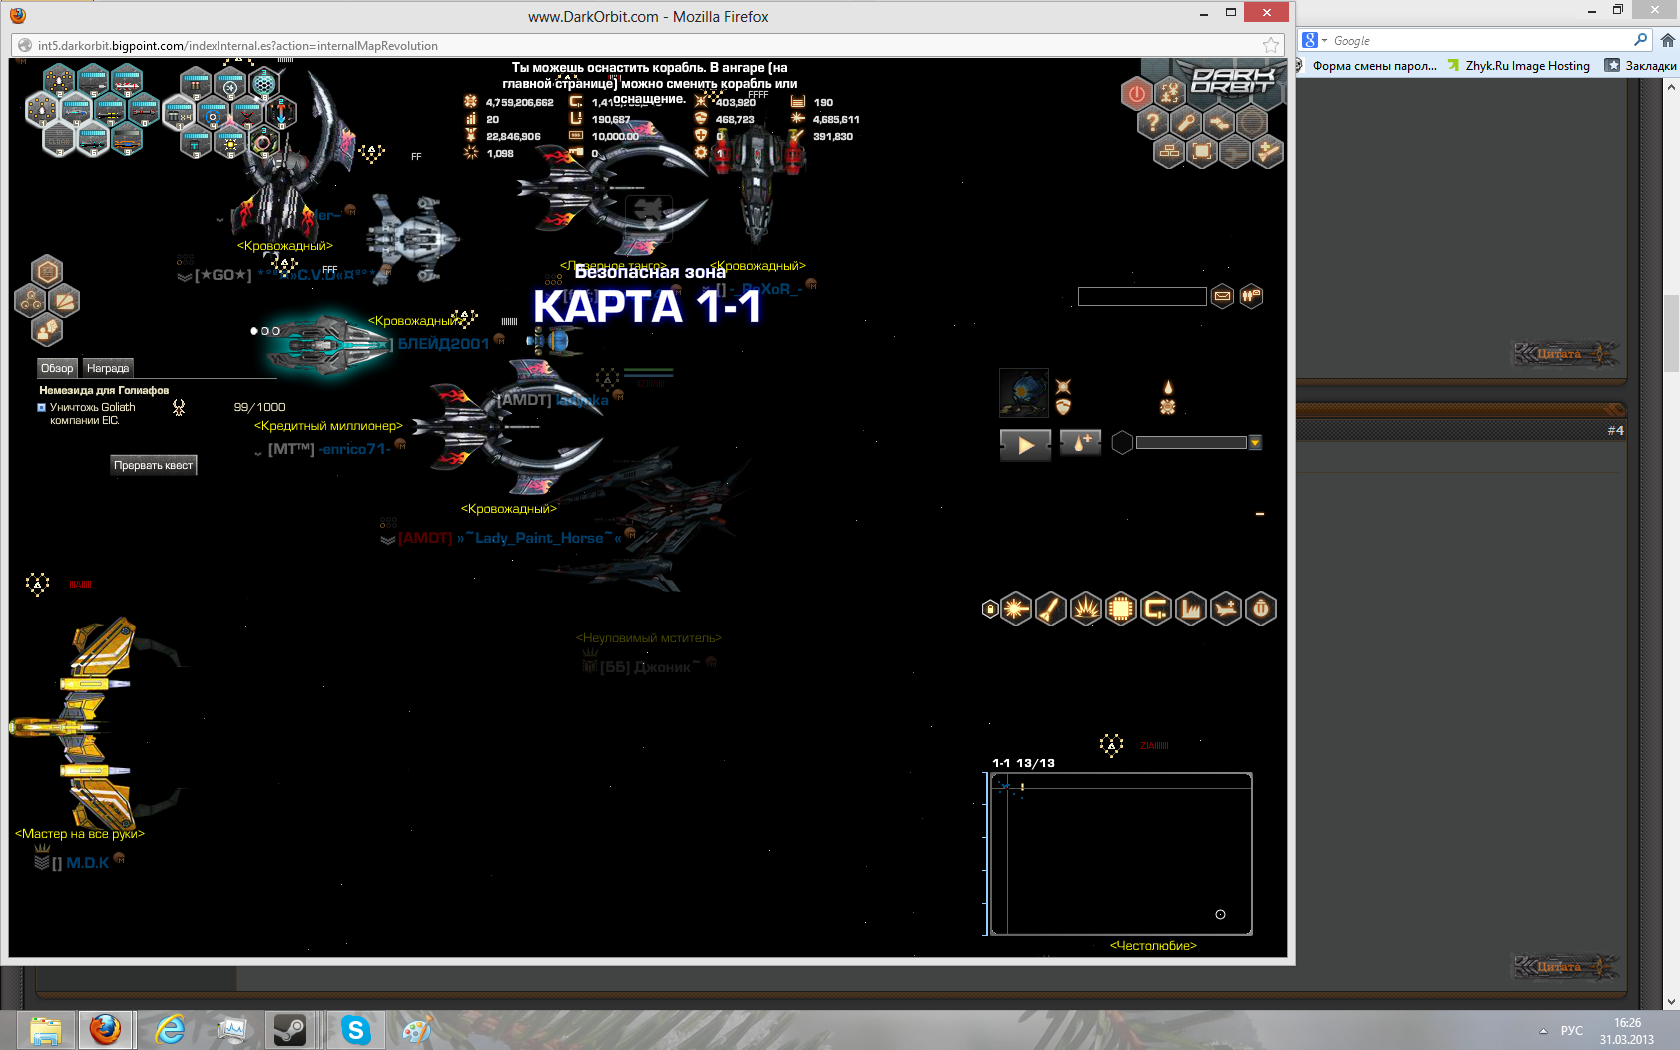Open Google search engine dropdown
The height and width of the screenshot is (1050, 1680).
point(1314,41)
